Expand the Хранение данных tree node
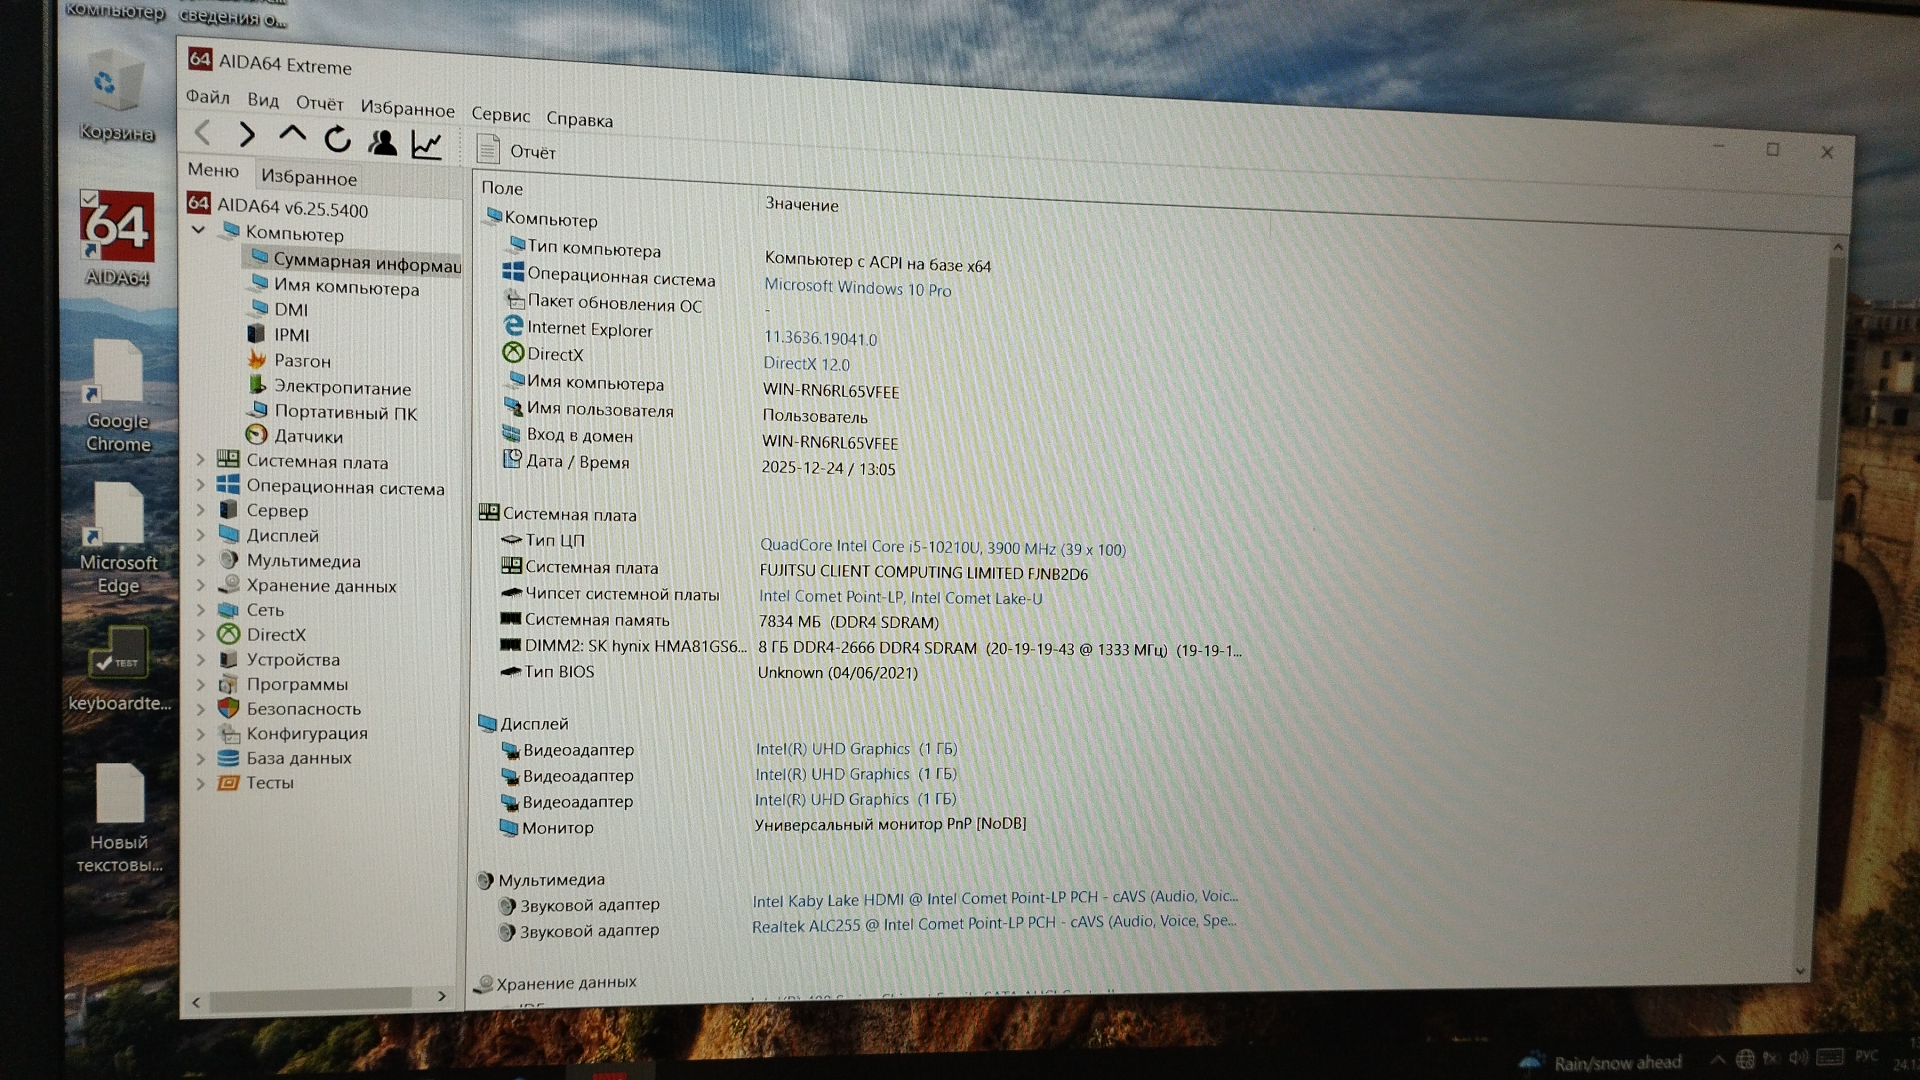 click(x=200, y=585)
